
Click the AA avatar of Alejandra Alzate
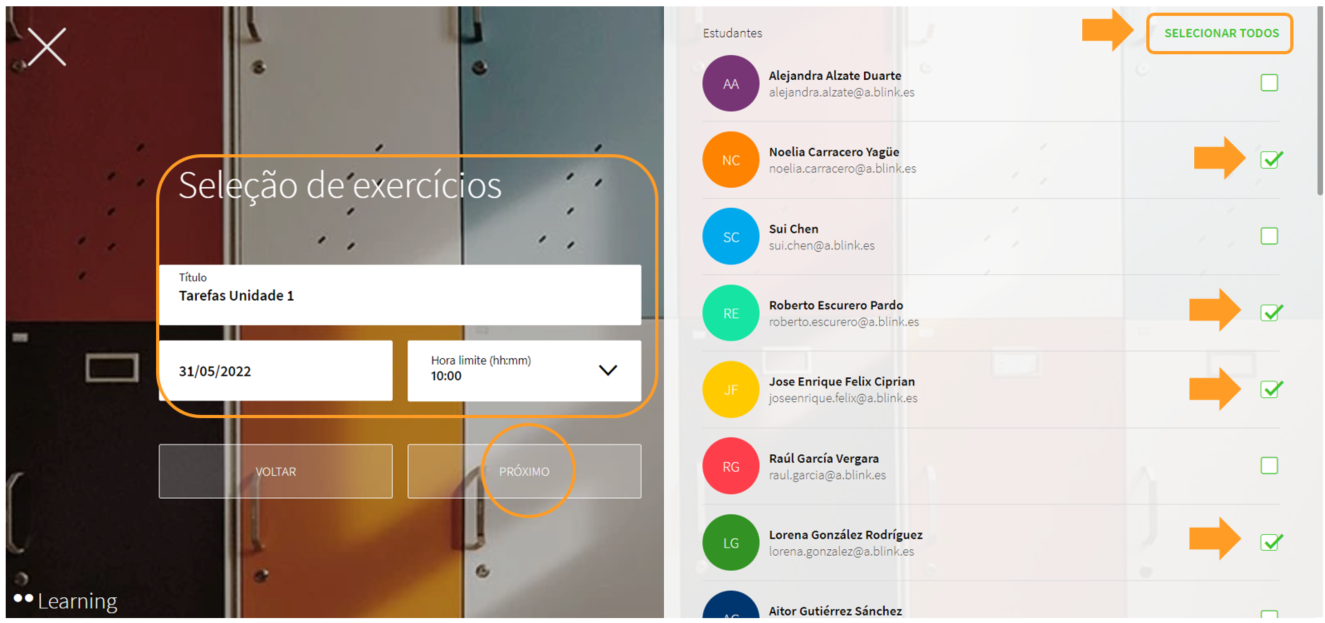[x=731, y=83]
